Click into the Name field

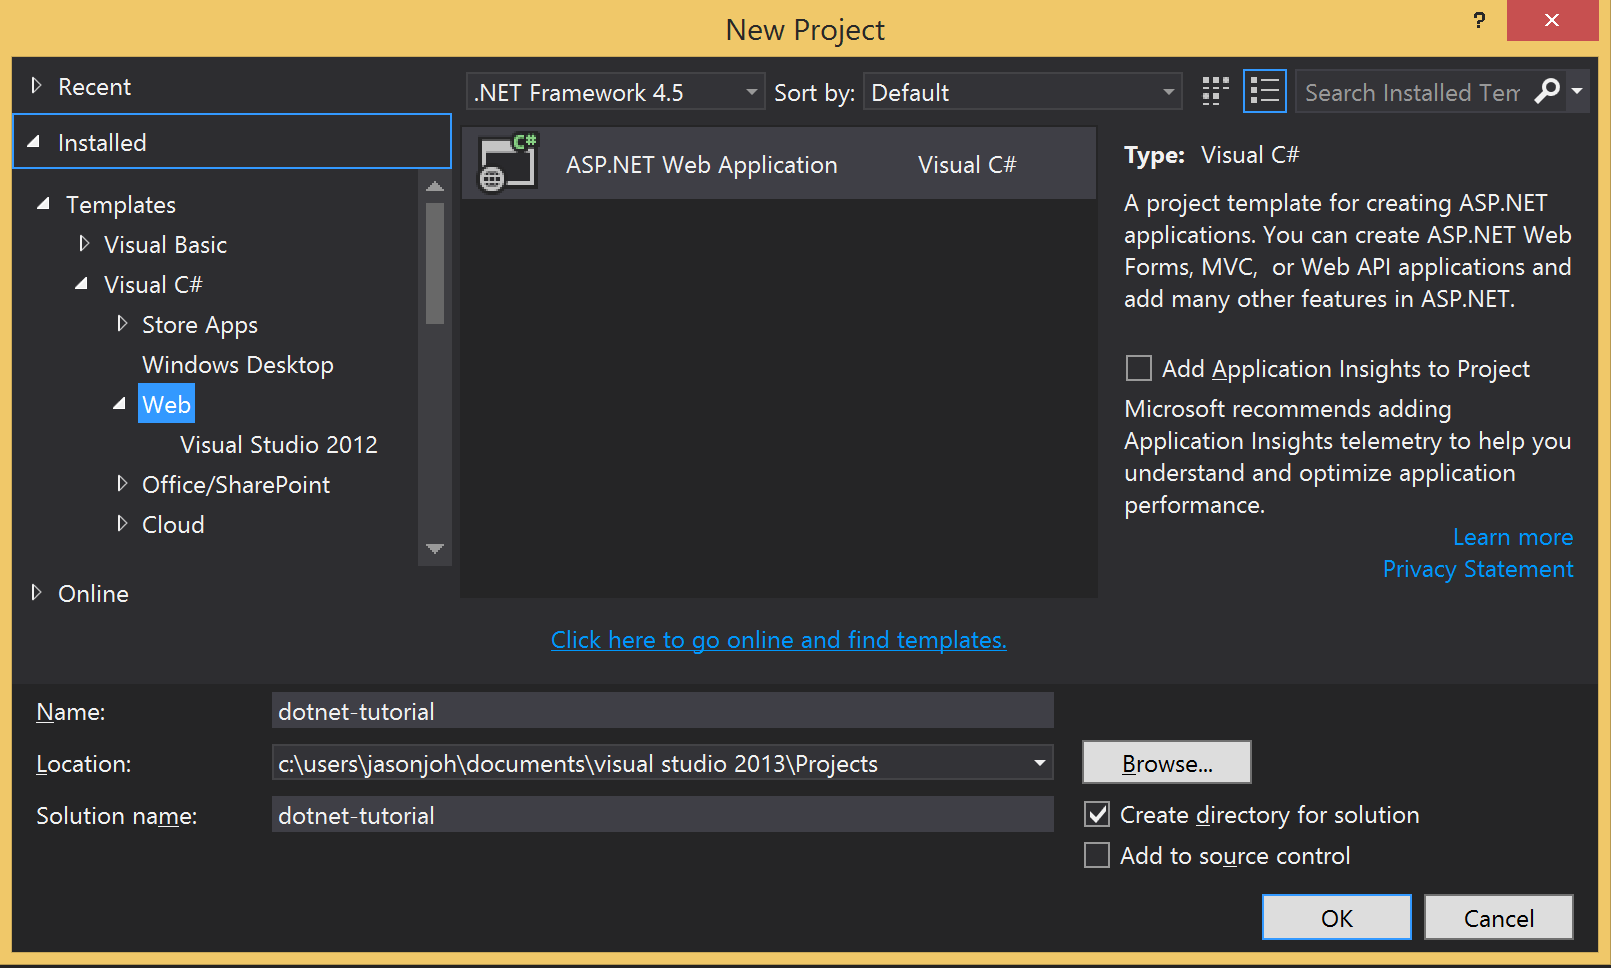tap(663, 711)
